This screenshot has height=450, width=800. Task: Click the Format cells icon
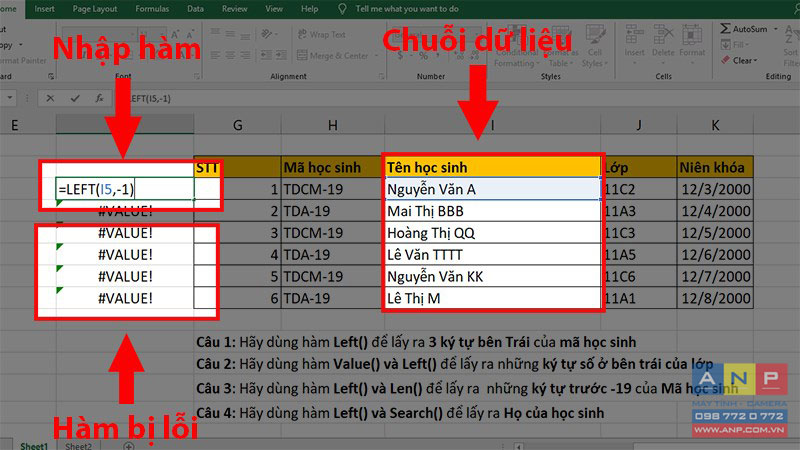click(692, 35)
